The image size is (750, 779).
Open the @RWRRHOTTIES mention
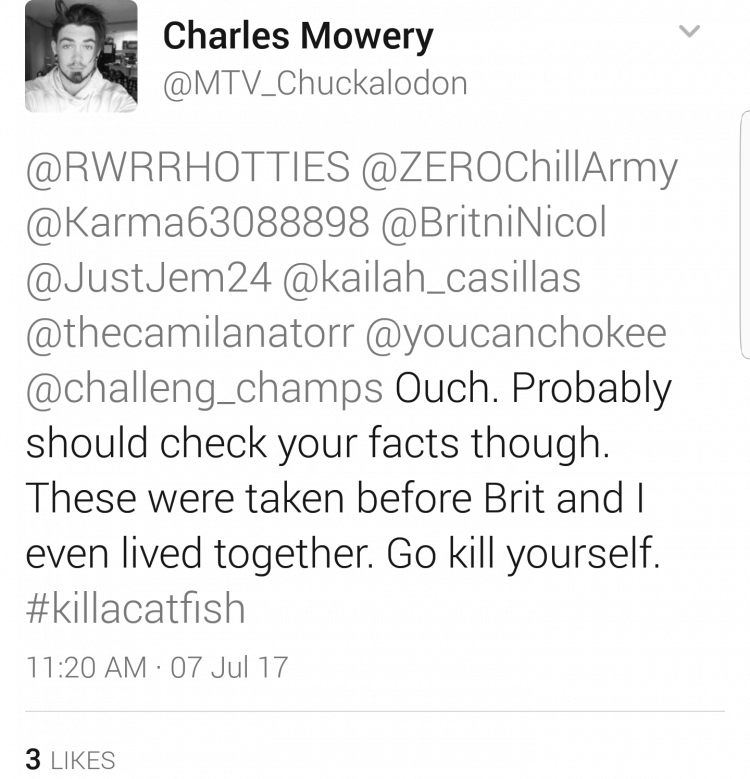[x=188, y=167]
